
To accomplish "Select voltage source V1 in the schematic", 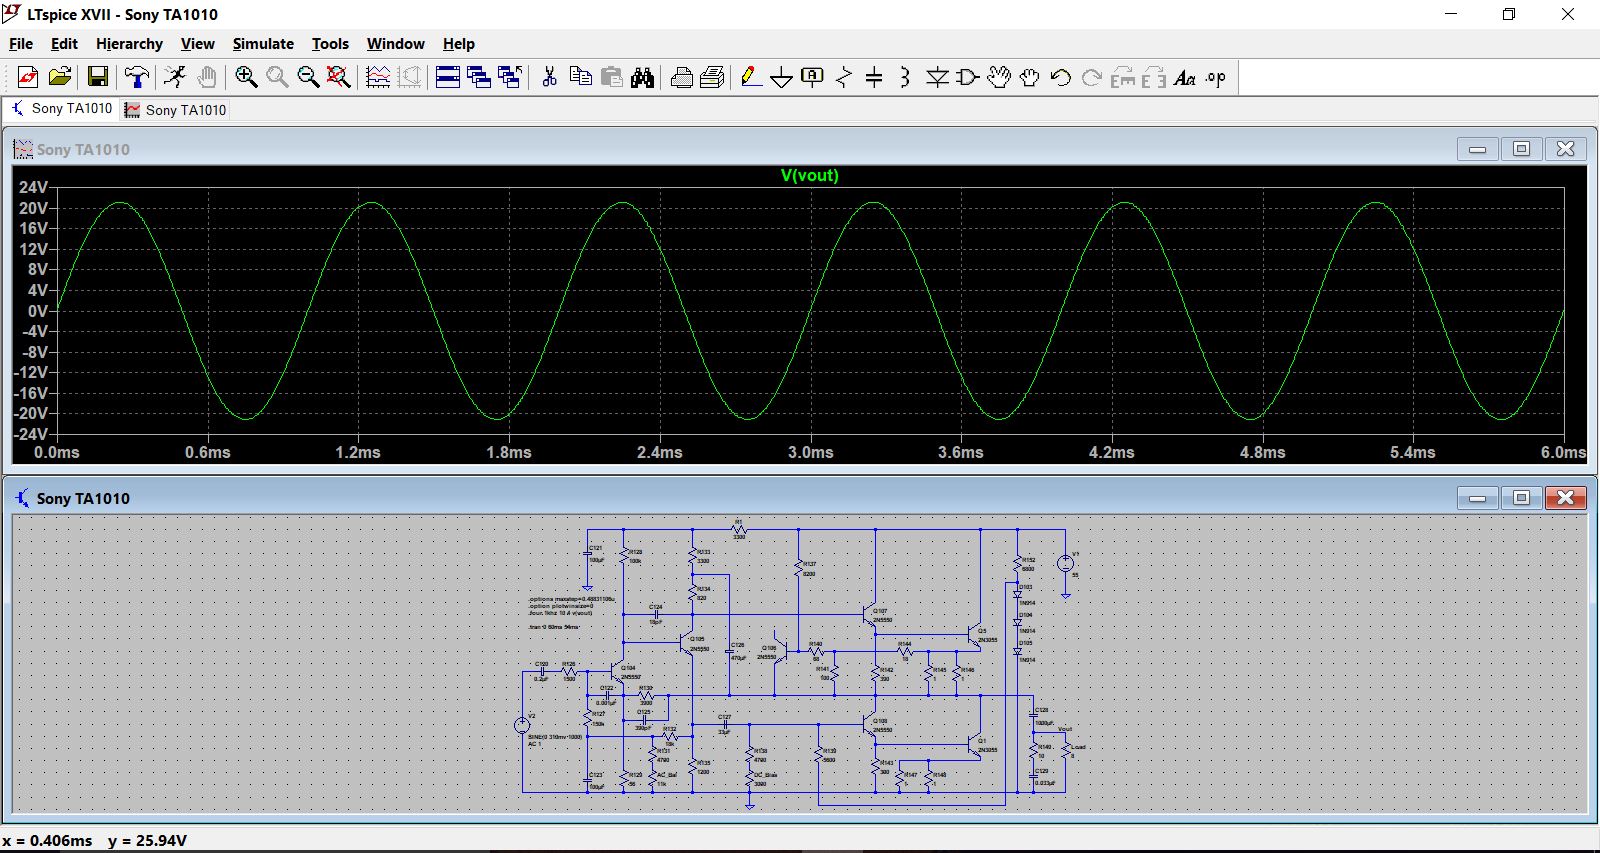I will click(1066, 564).
